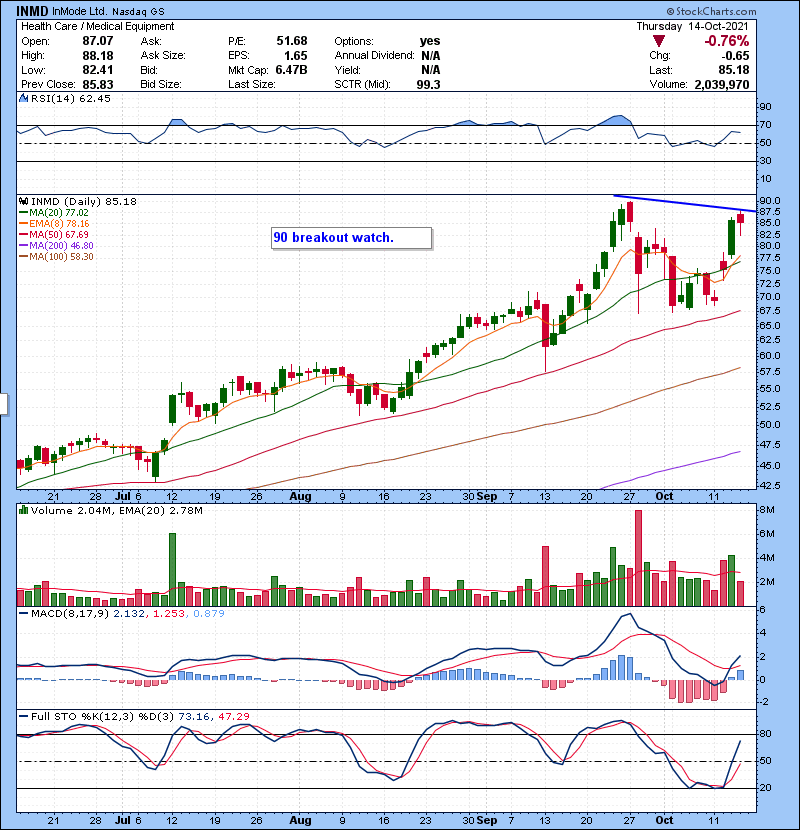Viewport: 800px width, 830px height.
Task: Click the EPS value 1.65
Action: (295, 56)
